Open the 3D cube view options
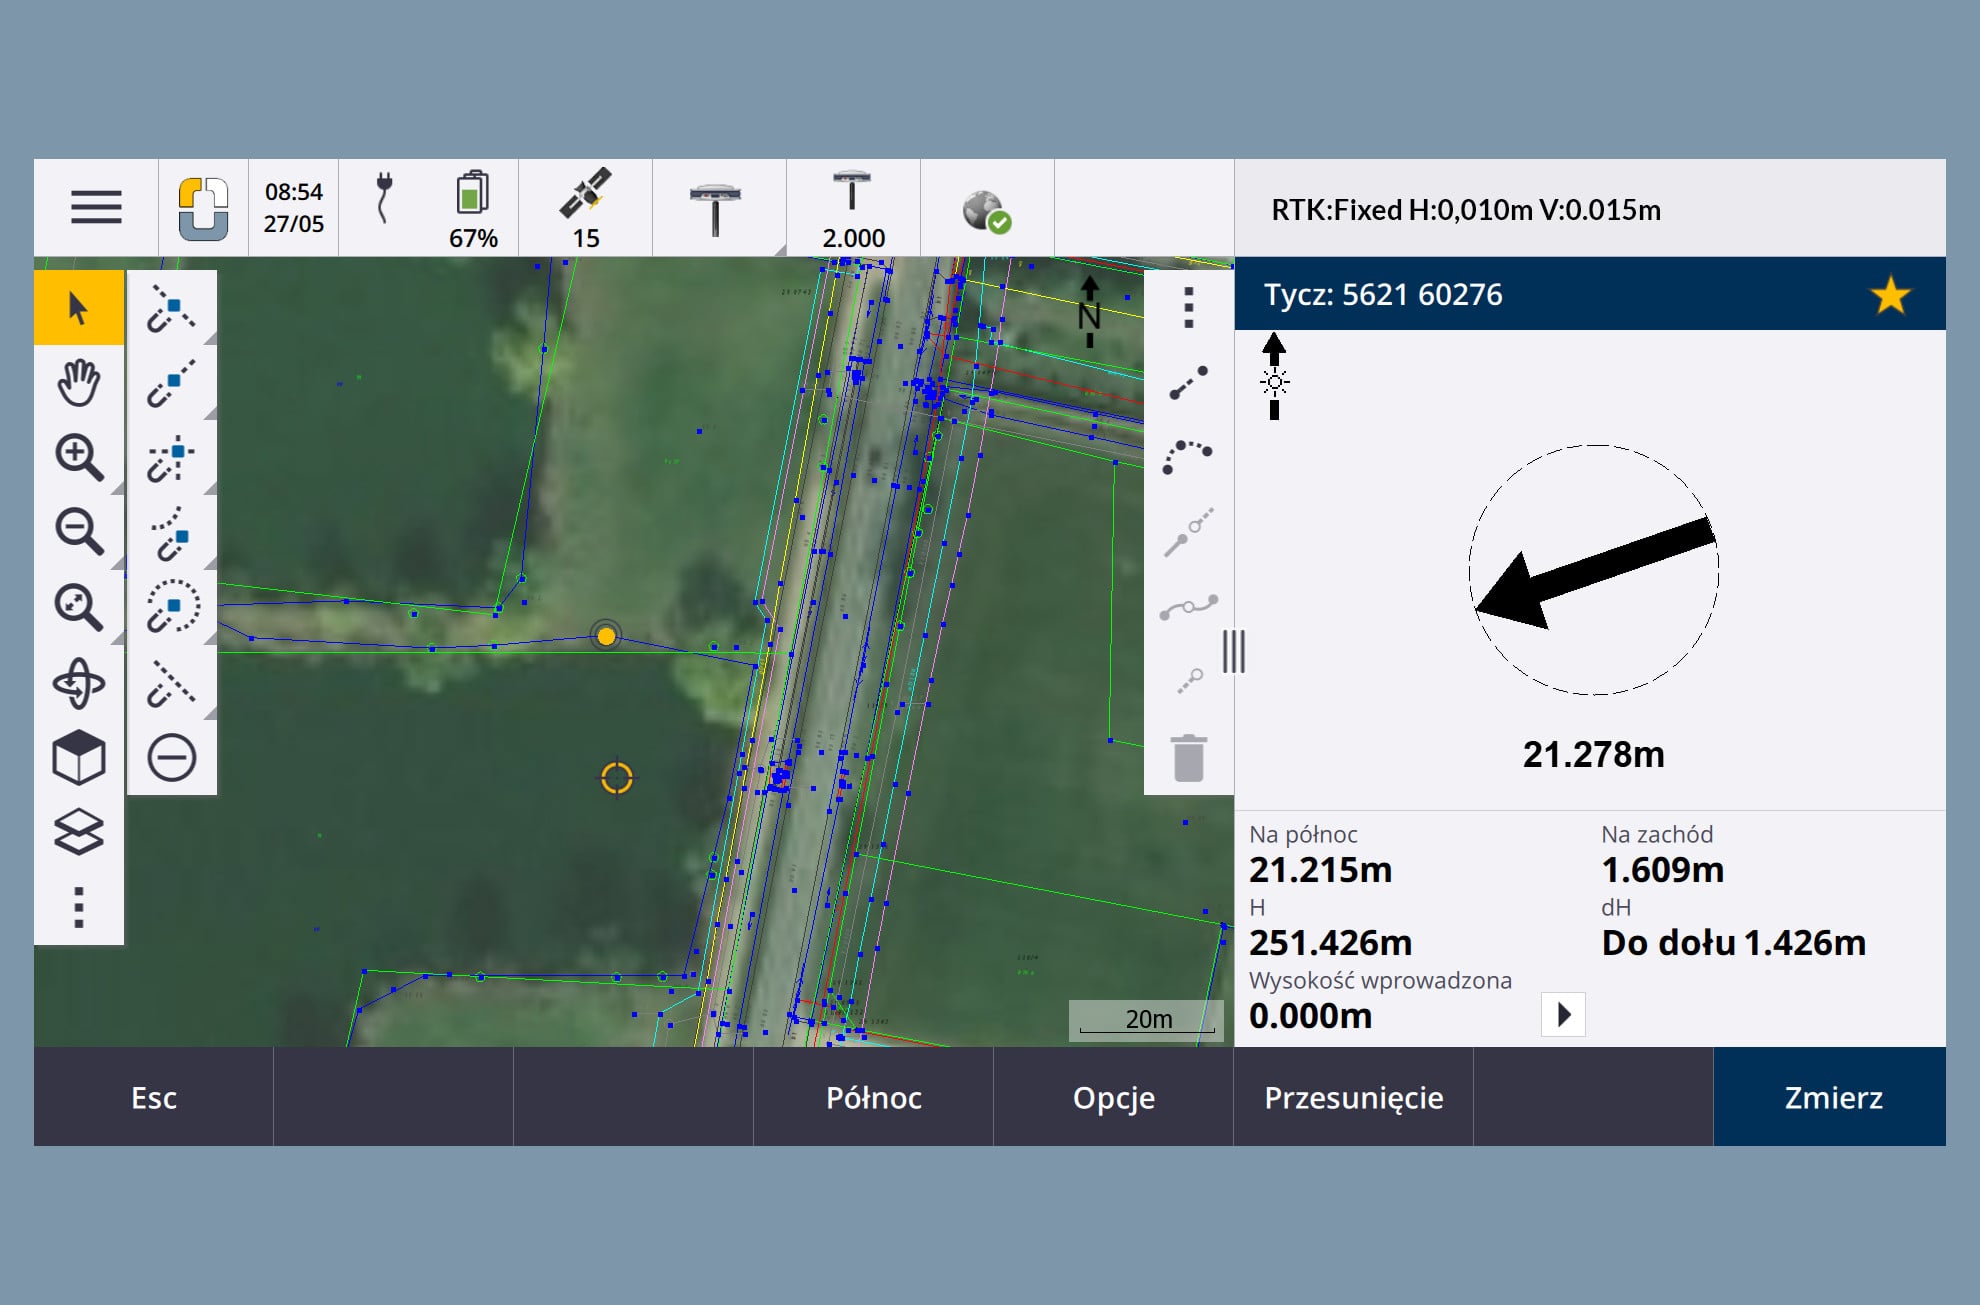This screenshot has height=1305, width=1980. click(78, 758)
